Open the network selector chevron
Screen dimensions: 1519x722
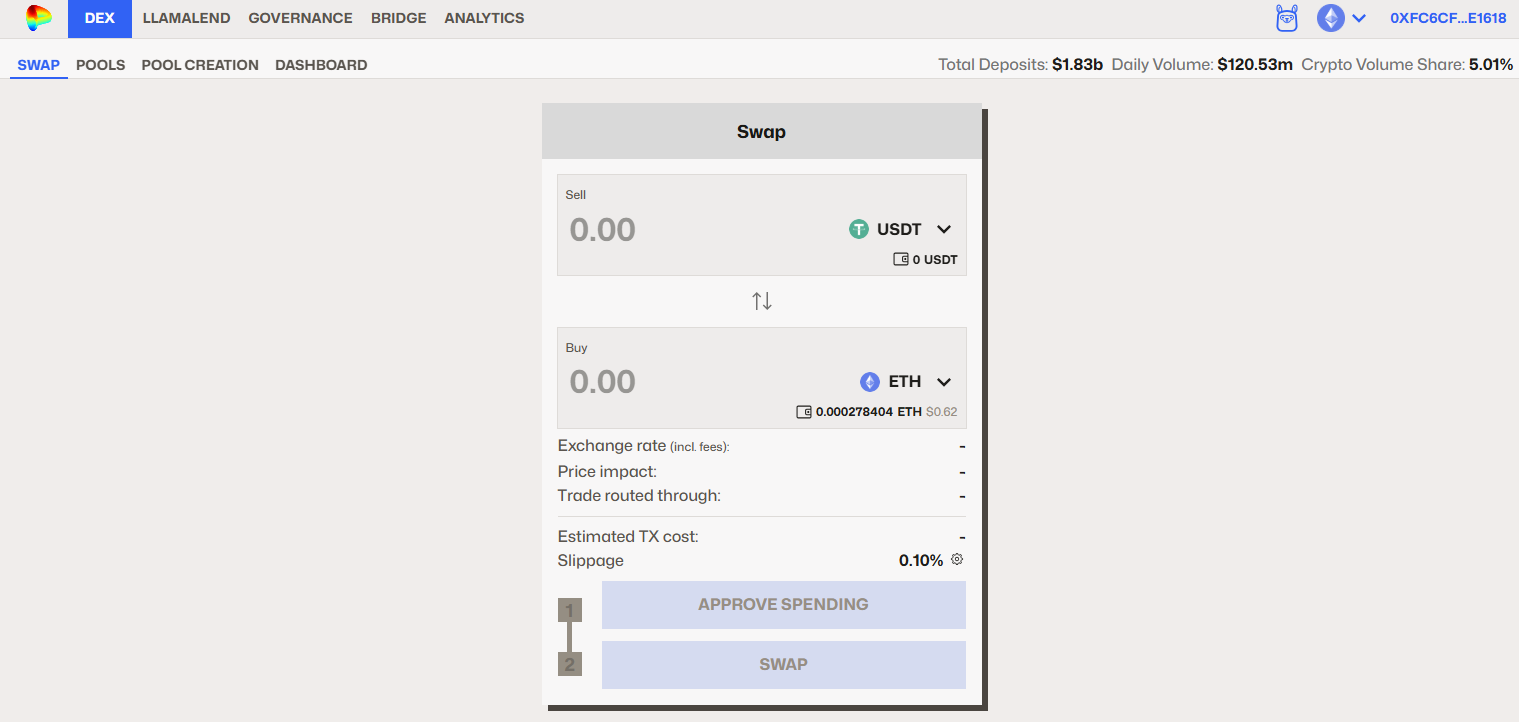coord(1359,18)
